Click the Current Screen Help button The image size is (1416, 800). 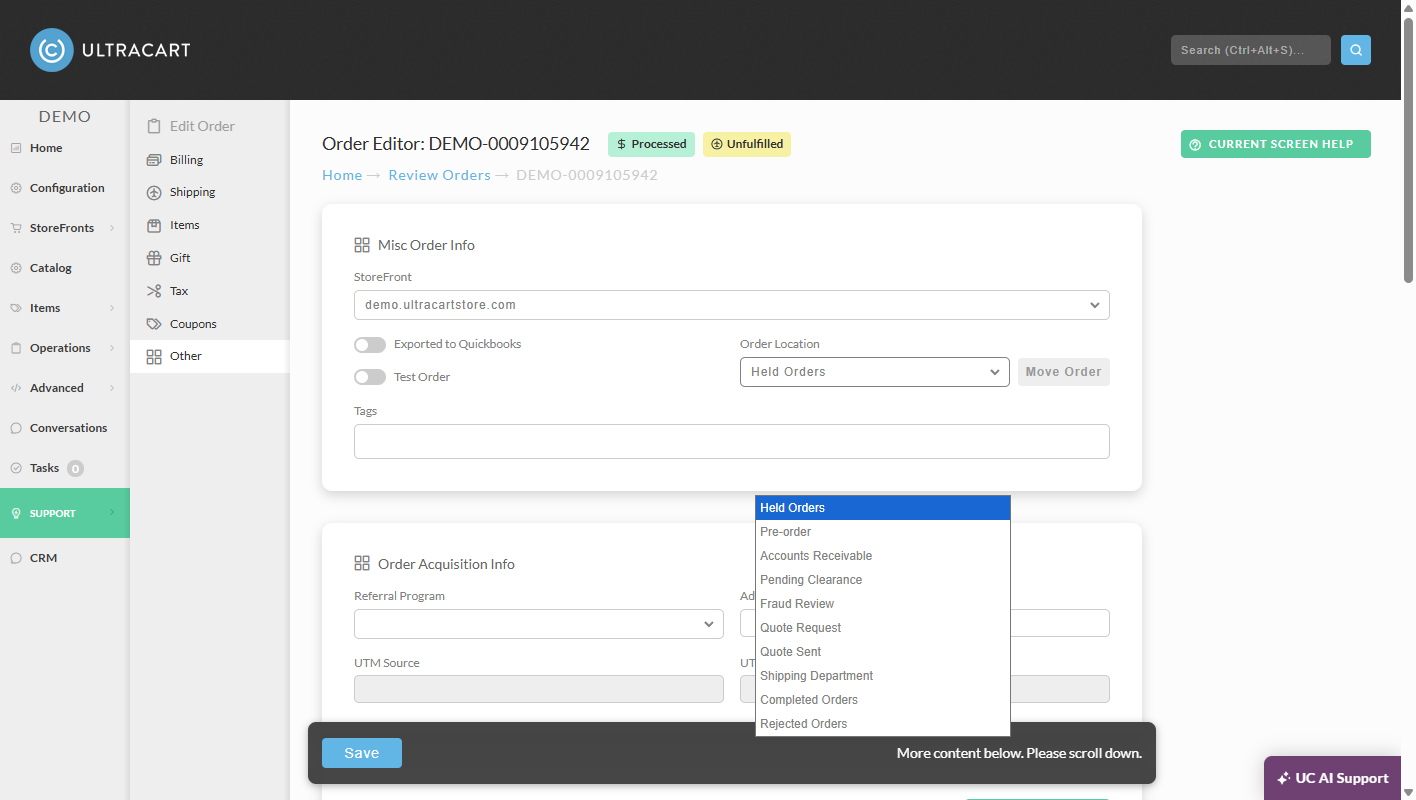(1276, 144)
